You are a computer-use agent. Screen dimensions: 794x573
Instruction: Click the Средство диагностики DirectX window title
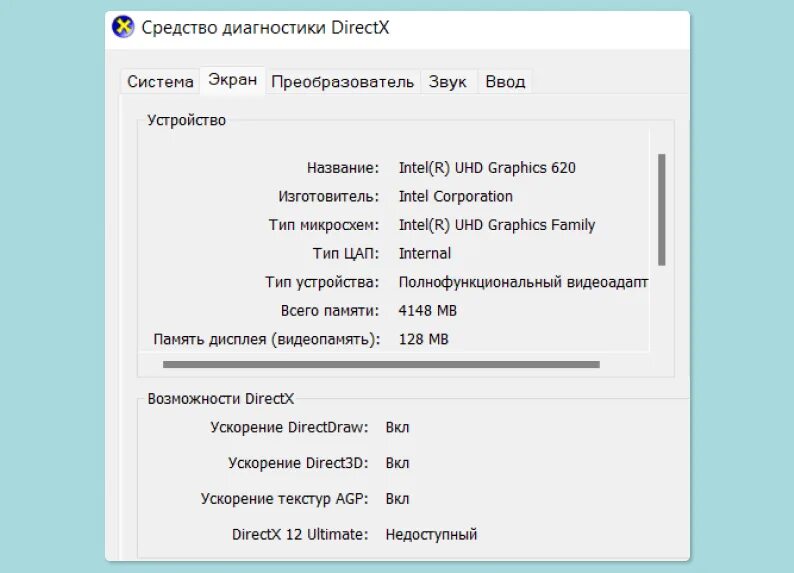[x=265, y=27]
